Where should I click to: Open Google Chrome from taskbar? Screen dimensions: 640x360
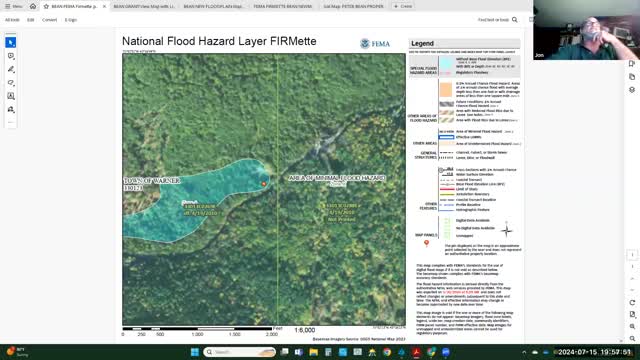[x=387, y=352]
